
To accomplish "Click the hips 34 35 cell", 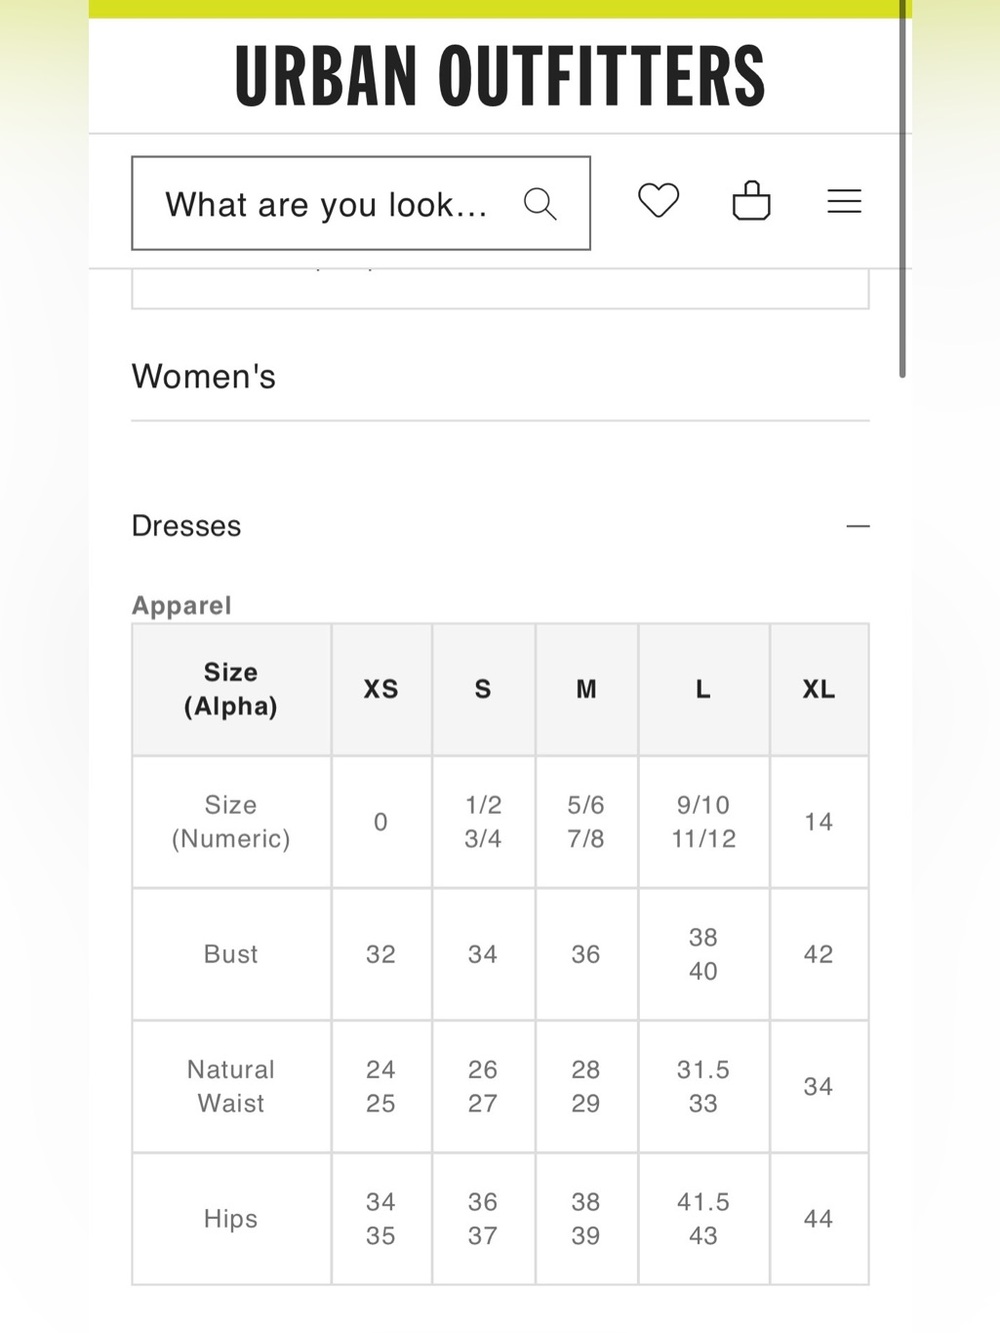I will (x=381, y=1219).
